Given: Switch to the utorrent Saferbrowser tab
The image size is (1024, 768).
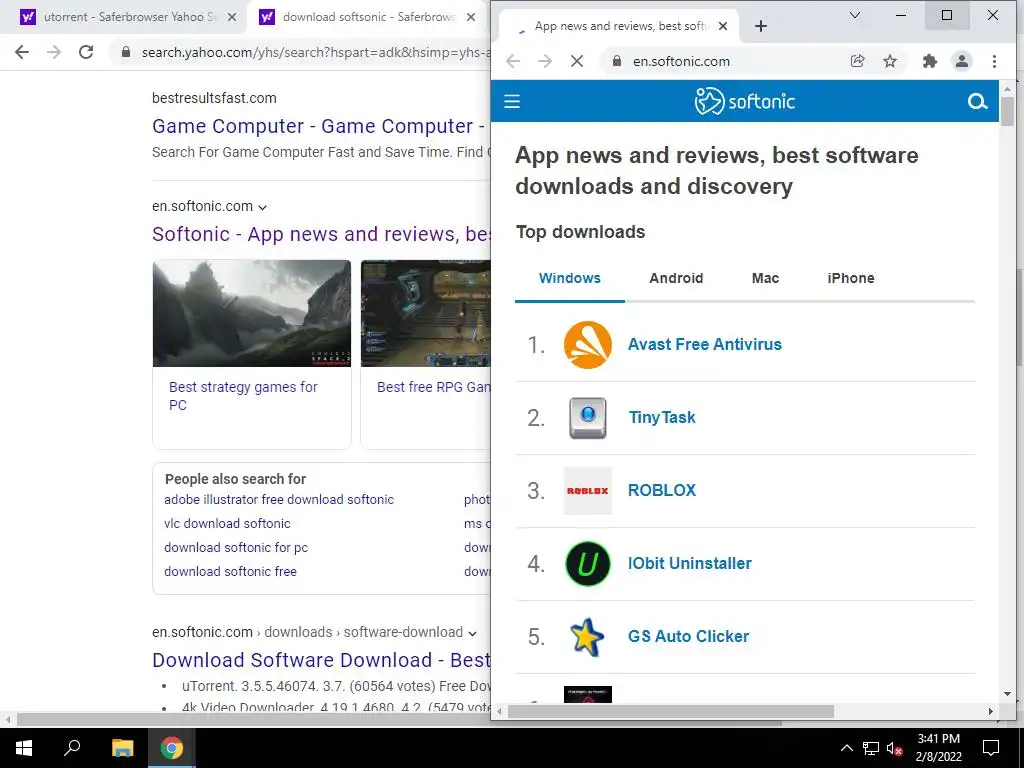Looking at the screenshot, I should coord(124,18).
